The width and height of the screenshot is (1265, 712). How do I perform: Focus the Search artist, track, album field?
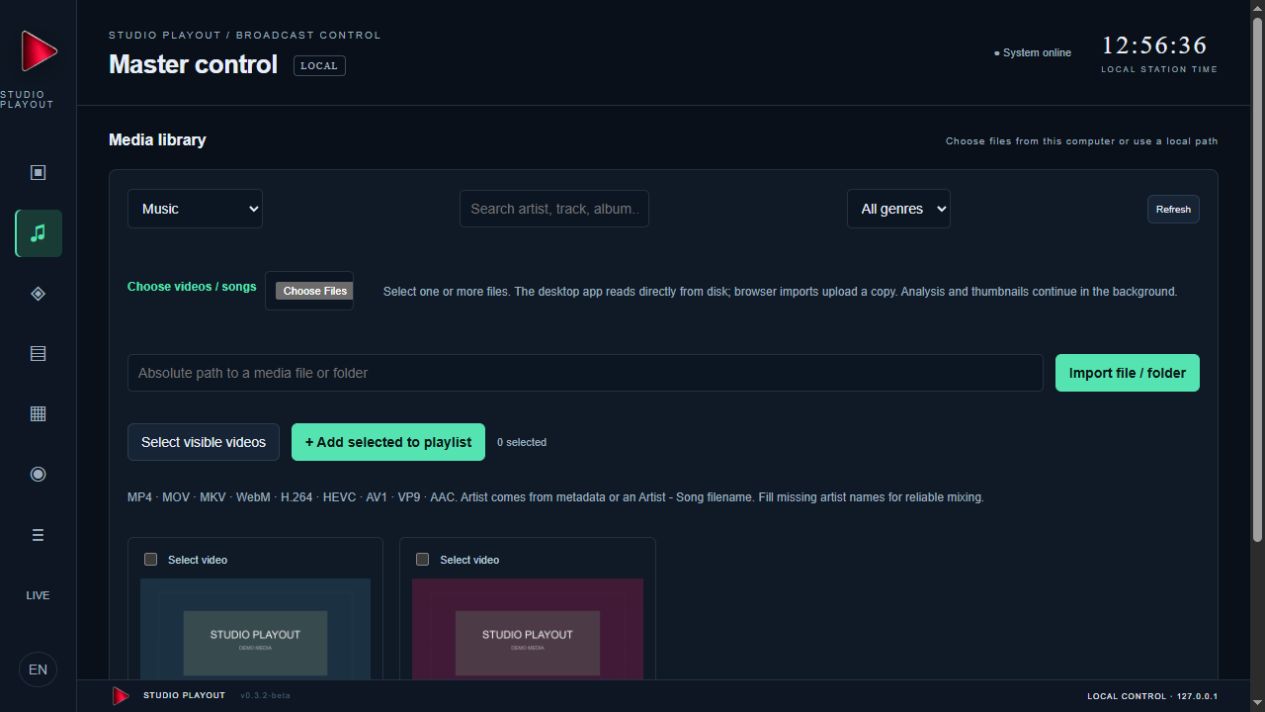point(554,209)
